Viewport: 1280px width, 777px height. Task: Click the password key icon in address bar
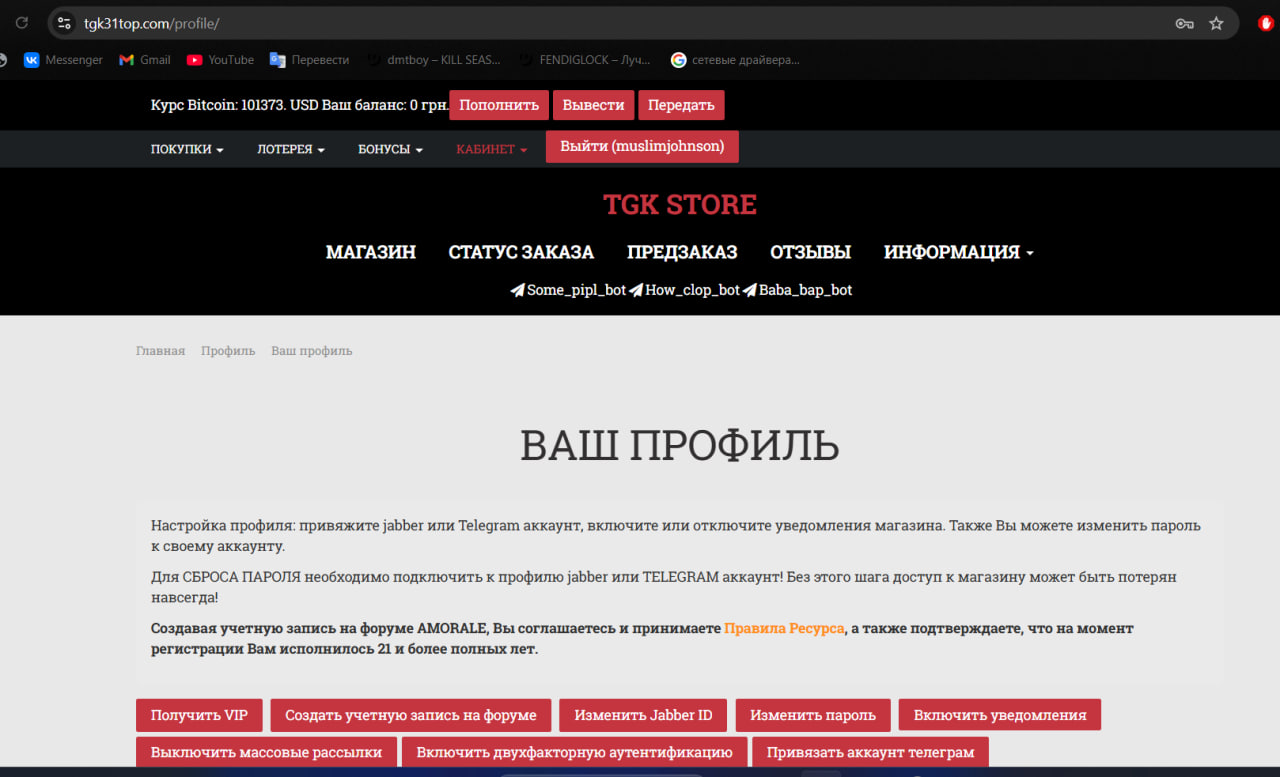click(1184, 23)
